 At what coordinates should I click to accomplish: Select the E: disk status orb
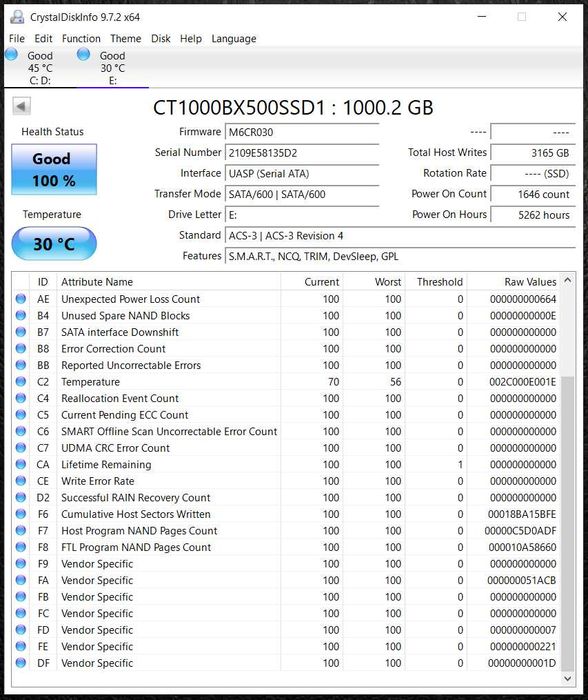point(83,54)
